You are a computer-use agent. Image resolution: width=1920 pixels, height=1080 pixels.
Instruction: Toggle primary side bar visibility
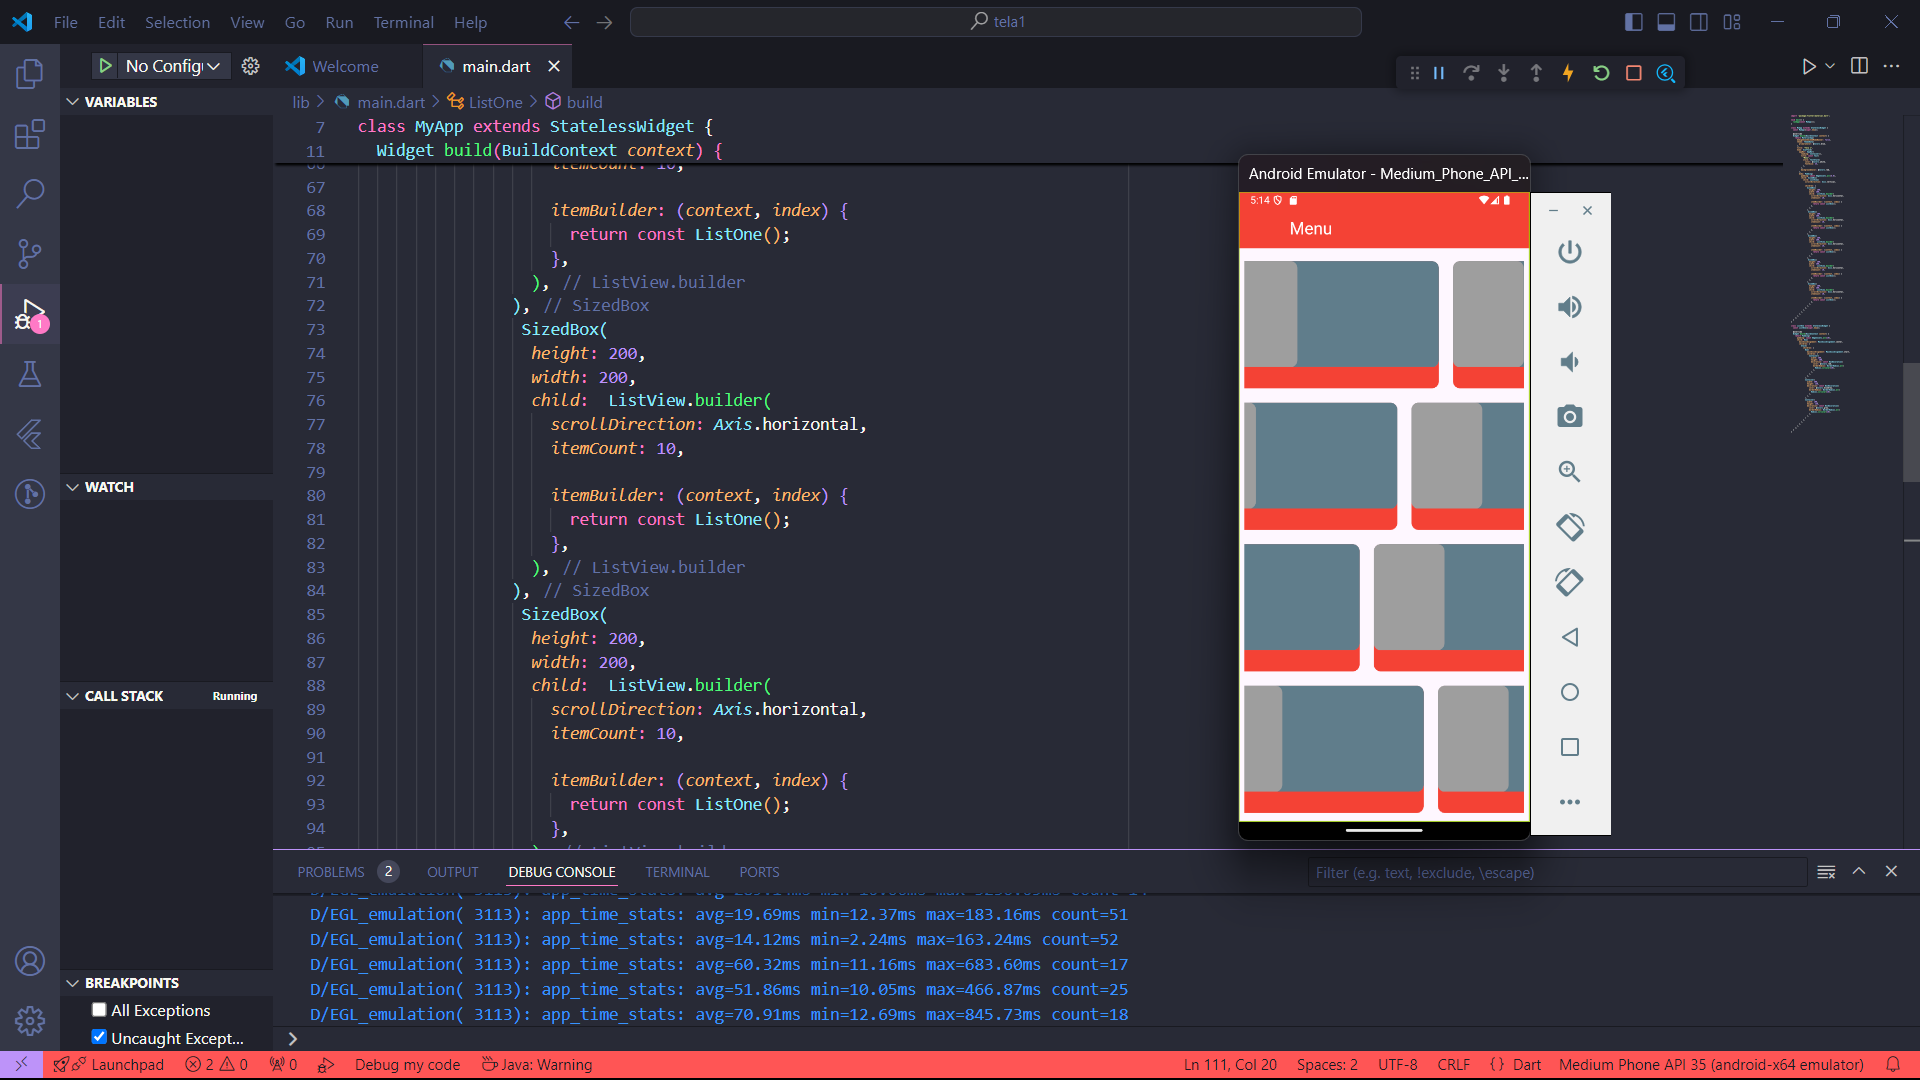(x=1634, y=22)
